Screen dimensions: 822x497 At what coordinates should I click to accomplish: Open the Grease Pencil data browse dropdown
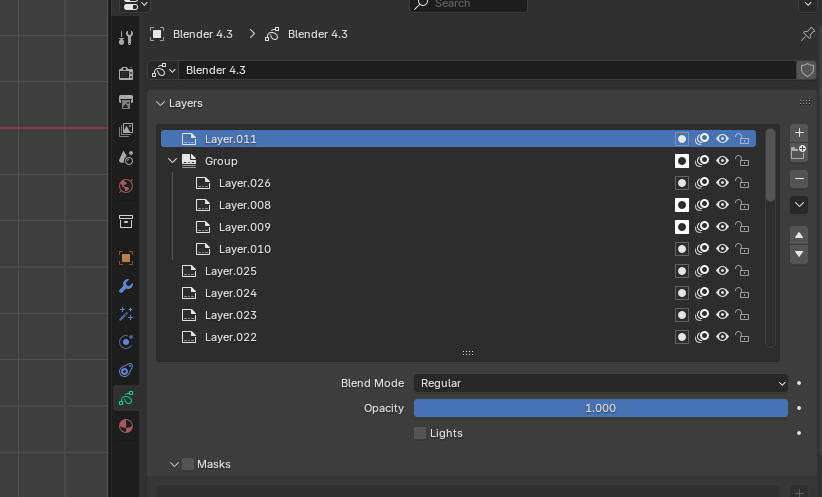pyautogui.click(x=164, y=70)
